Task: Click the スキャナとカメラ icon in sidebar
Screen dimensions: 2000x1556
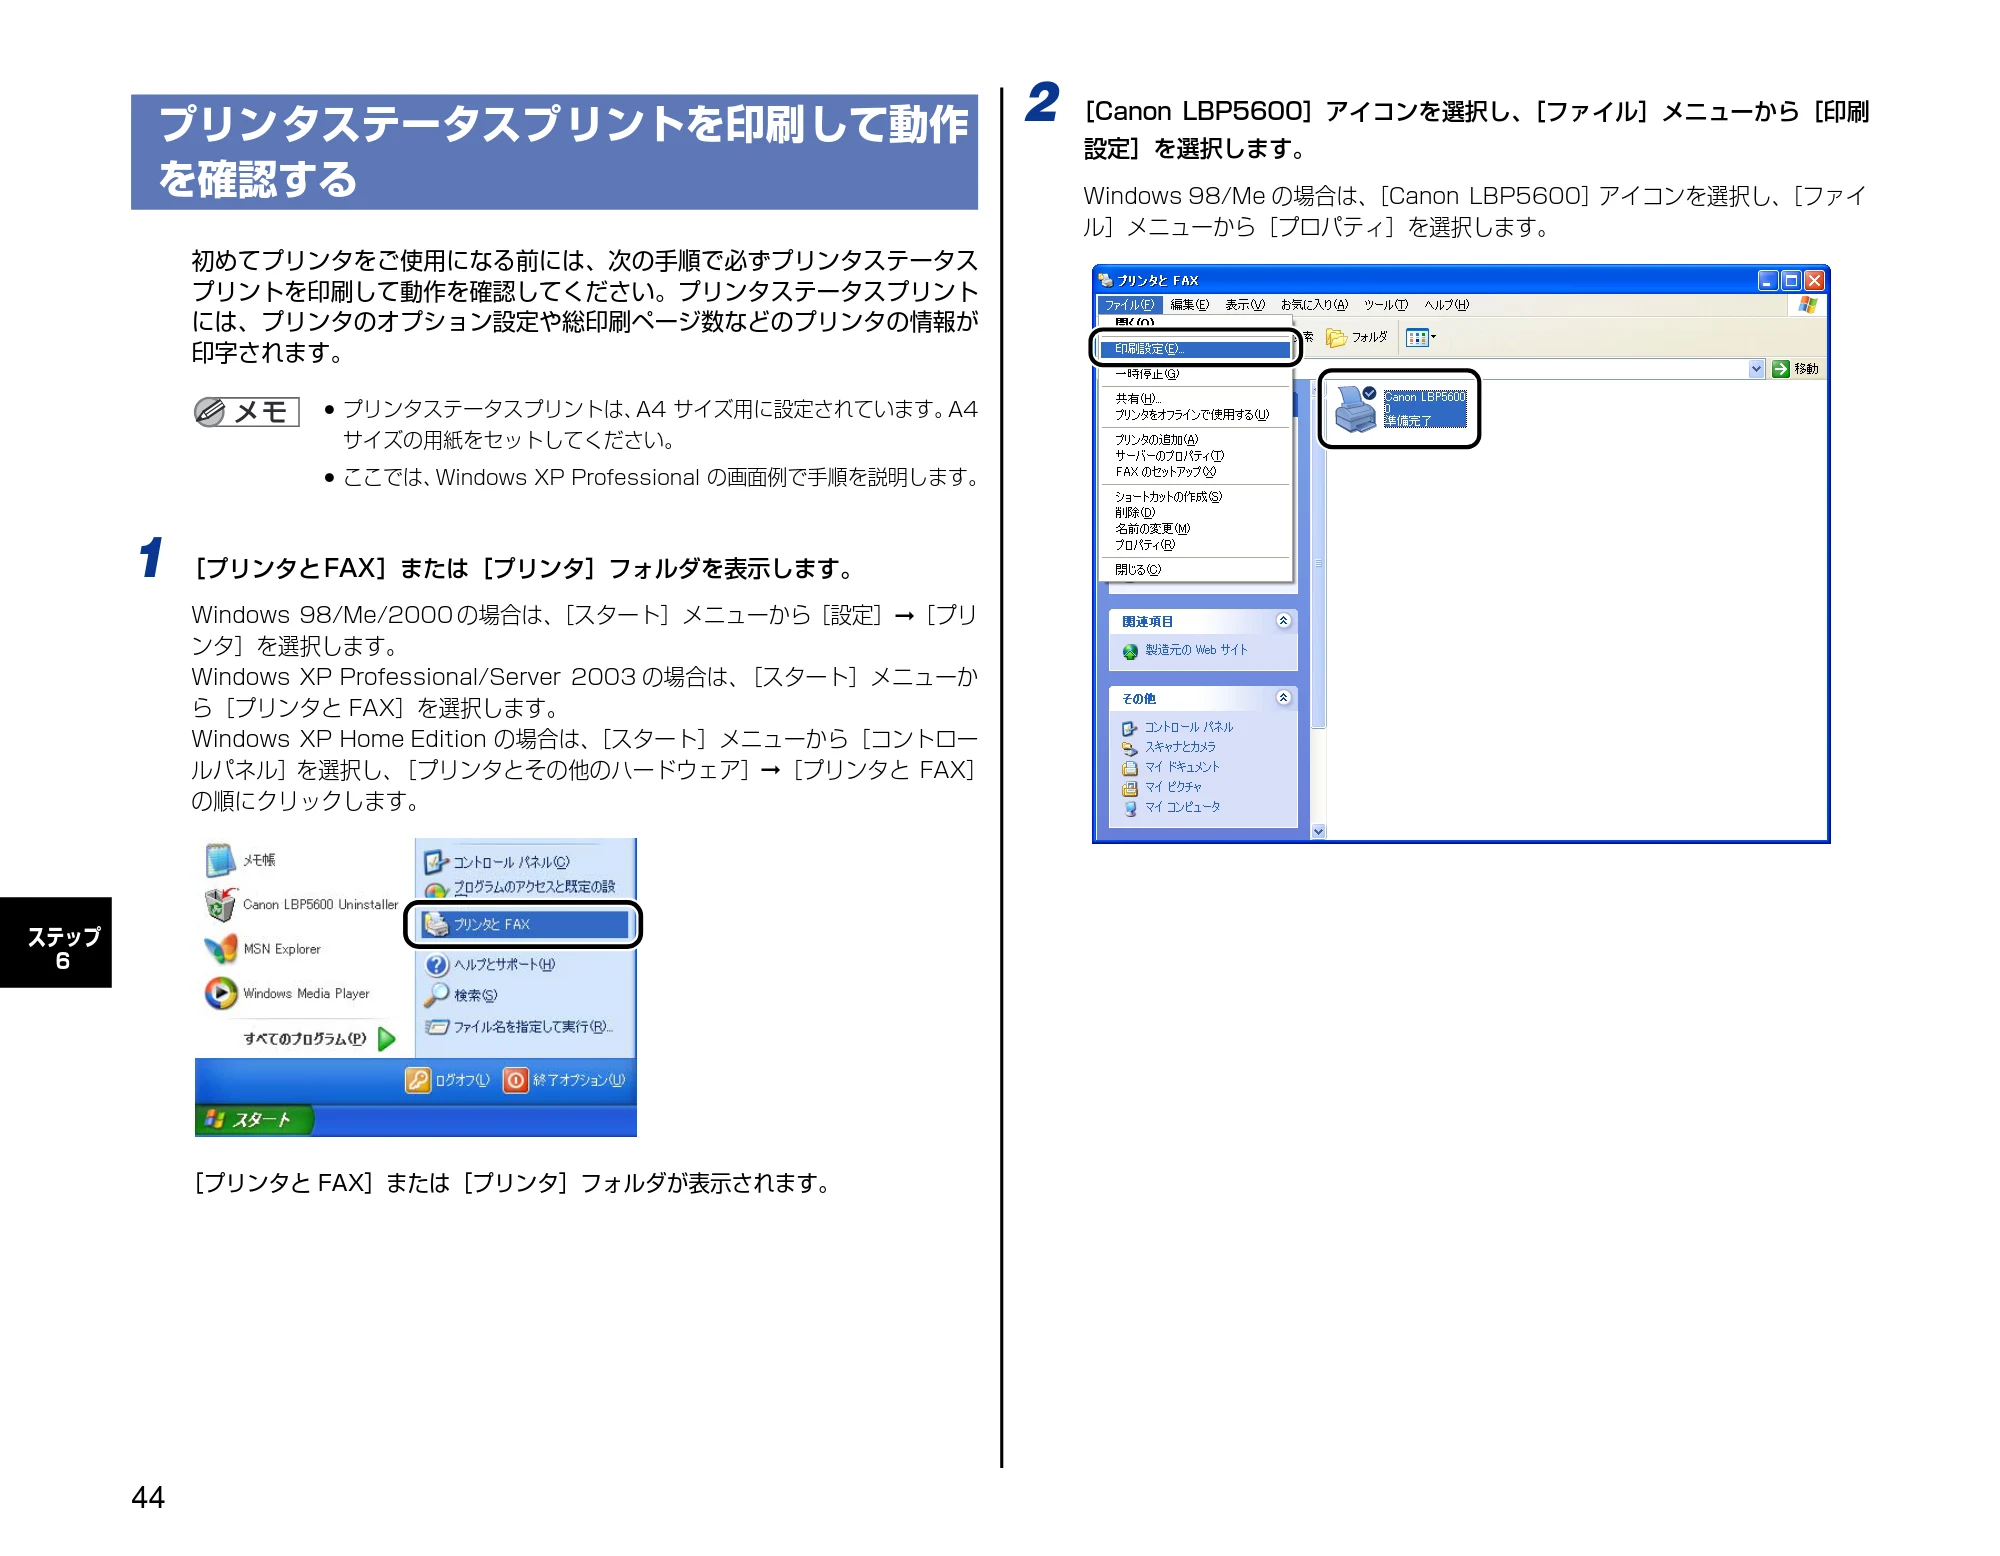Action: click(x=1130, y=748)
